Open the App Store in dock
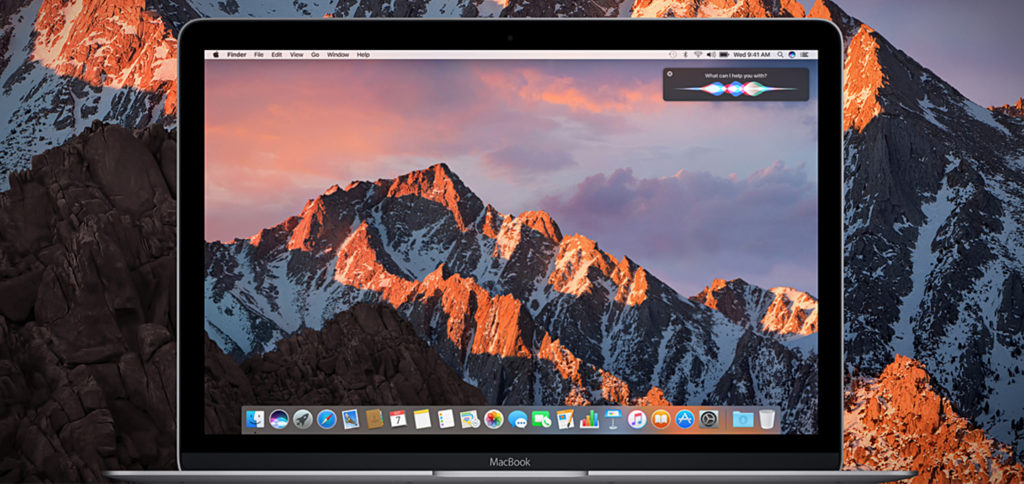 tap(685, 419)
